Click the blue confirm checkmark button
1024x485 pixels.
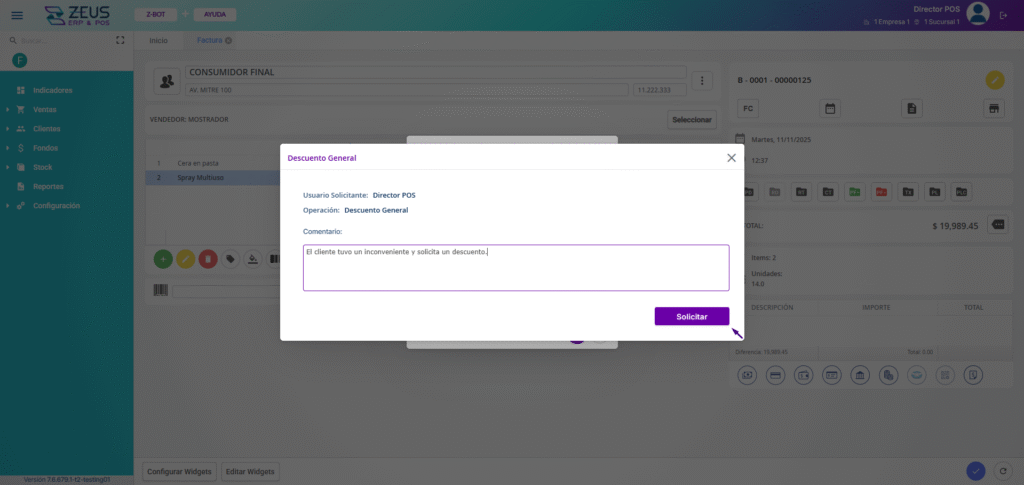point(975,471)
